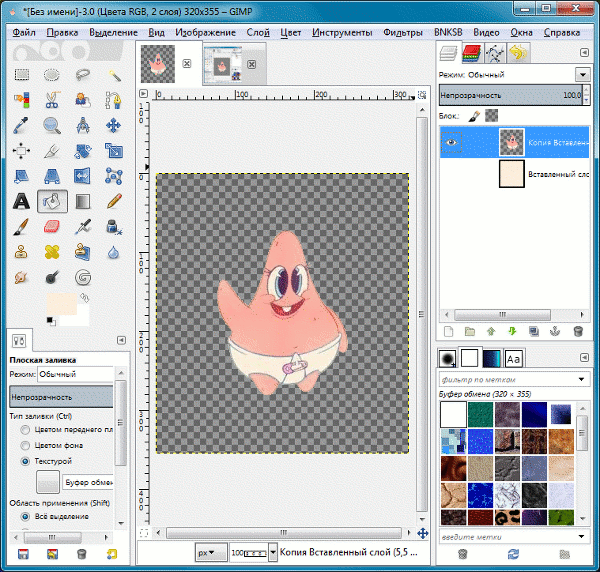The width and height of the screenshot is (600, 572).
Task: Duplicate the layer button
Action: (533, 331)
